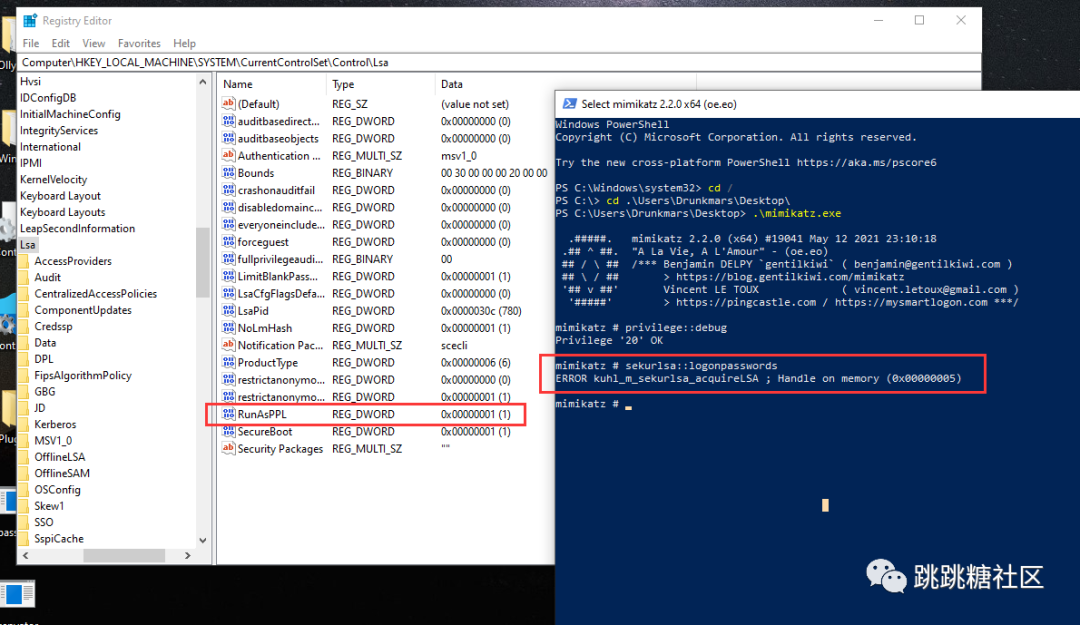Screen dimensions: 1080x625
Task: Click the LsaPid data 0x0000030c (780)
Action: click(x=481, y=311)
